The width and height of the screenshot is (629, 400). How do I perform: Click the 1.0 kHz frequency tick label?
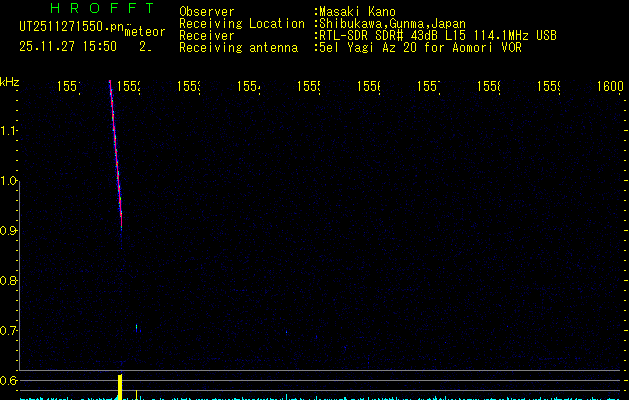click(10, 181)
